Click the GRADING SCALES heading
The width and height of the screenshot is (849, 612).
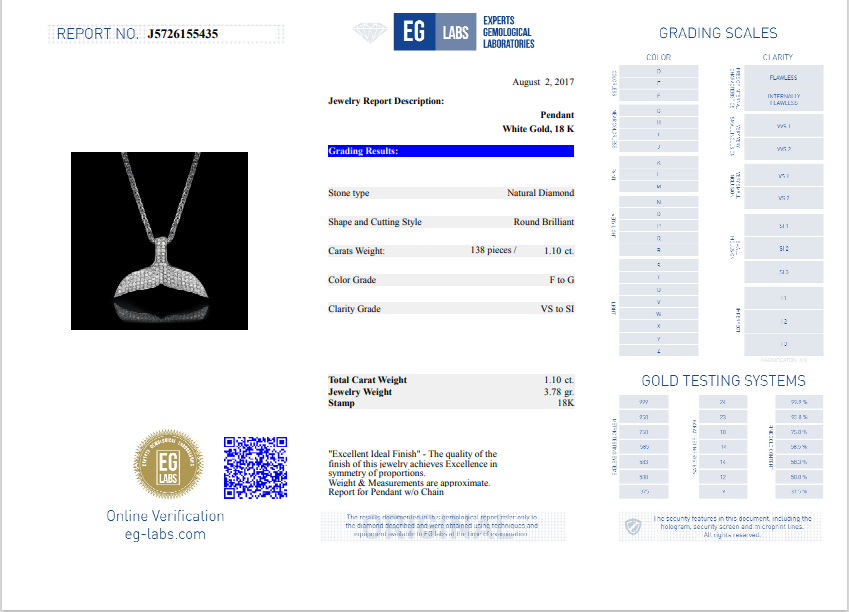click(718, 33)
